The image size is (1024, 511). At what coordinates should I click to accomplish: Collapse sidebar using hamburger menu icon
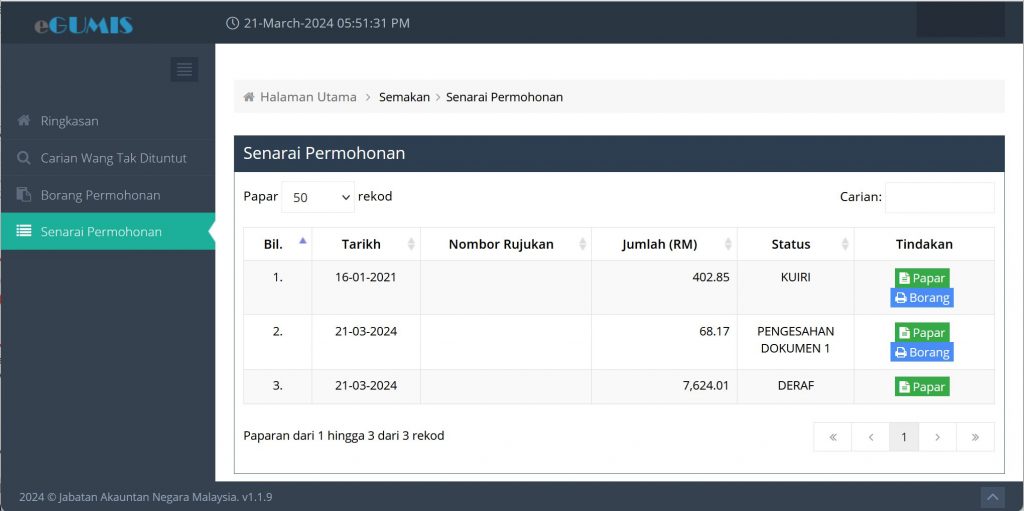click(184, 69)
